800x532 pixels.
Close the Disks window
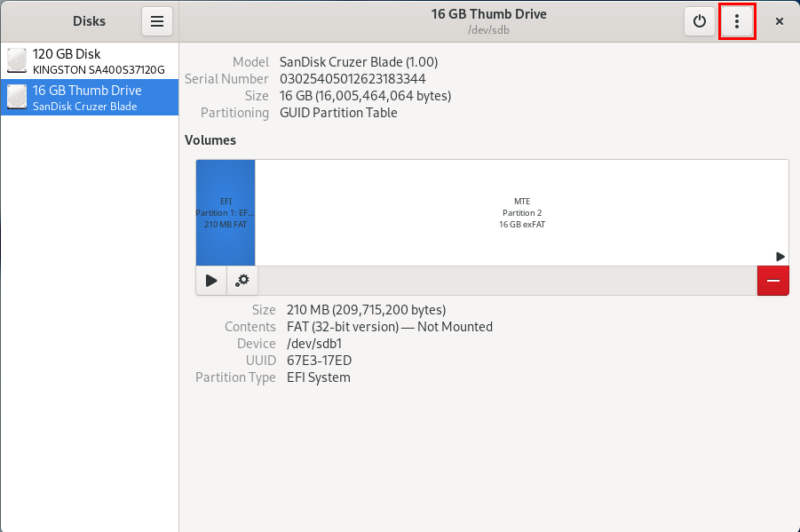tap(779, 21)
